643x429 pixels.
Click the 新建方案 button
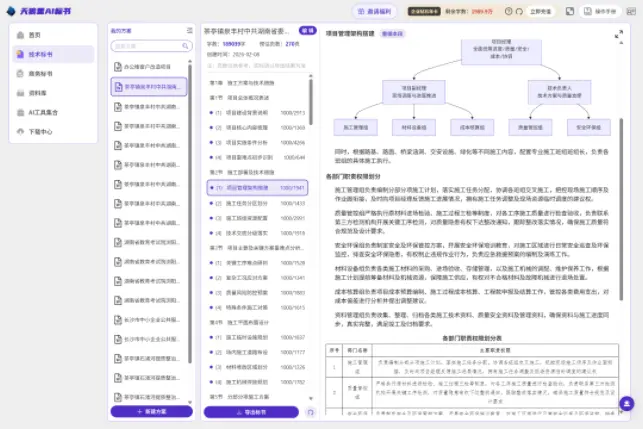point(150,411)
